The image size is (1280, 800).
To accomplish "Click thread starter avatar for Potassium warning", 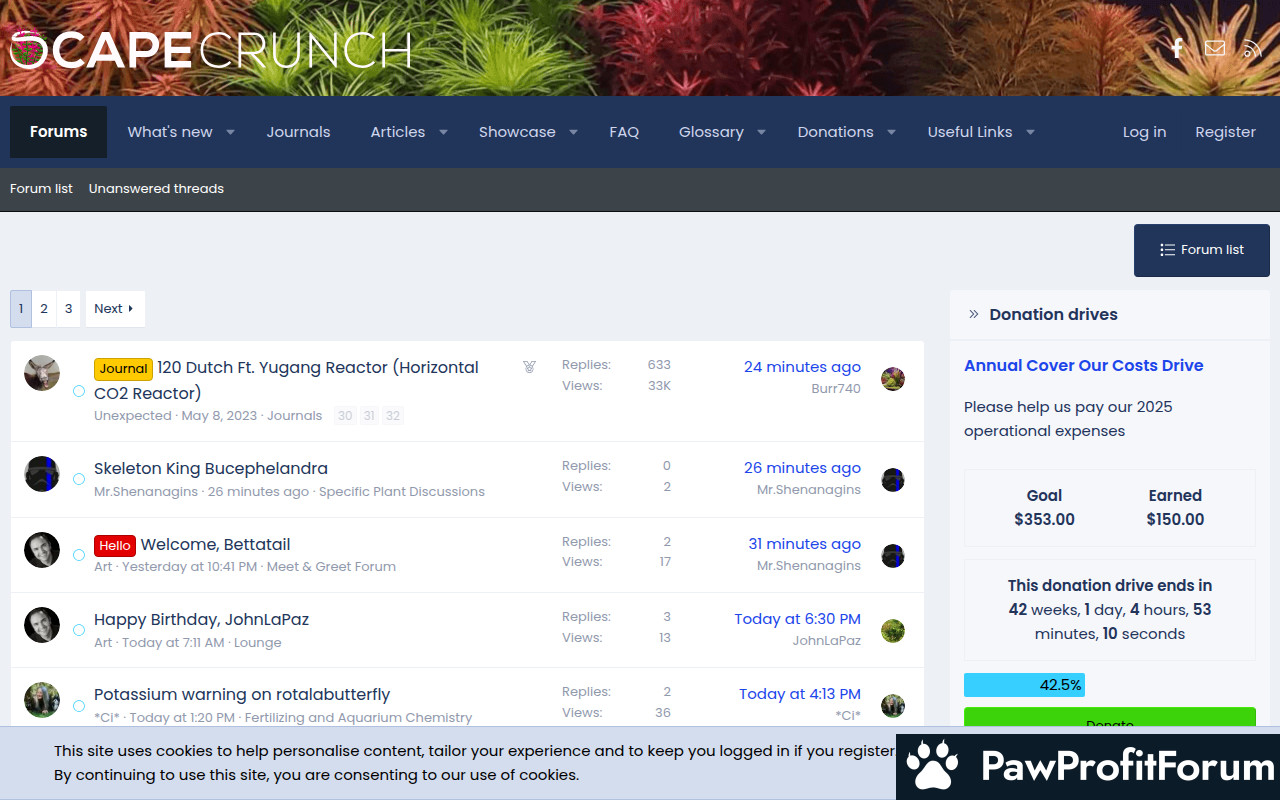I will (x=42, y=700).
